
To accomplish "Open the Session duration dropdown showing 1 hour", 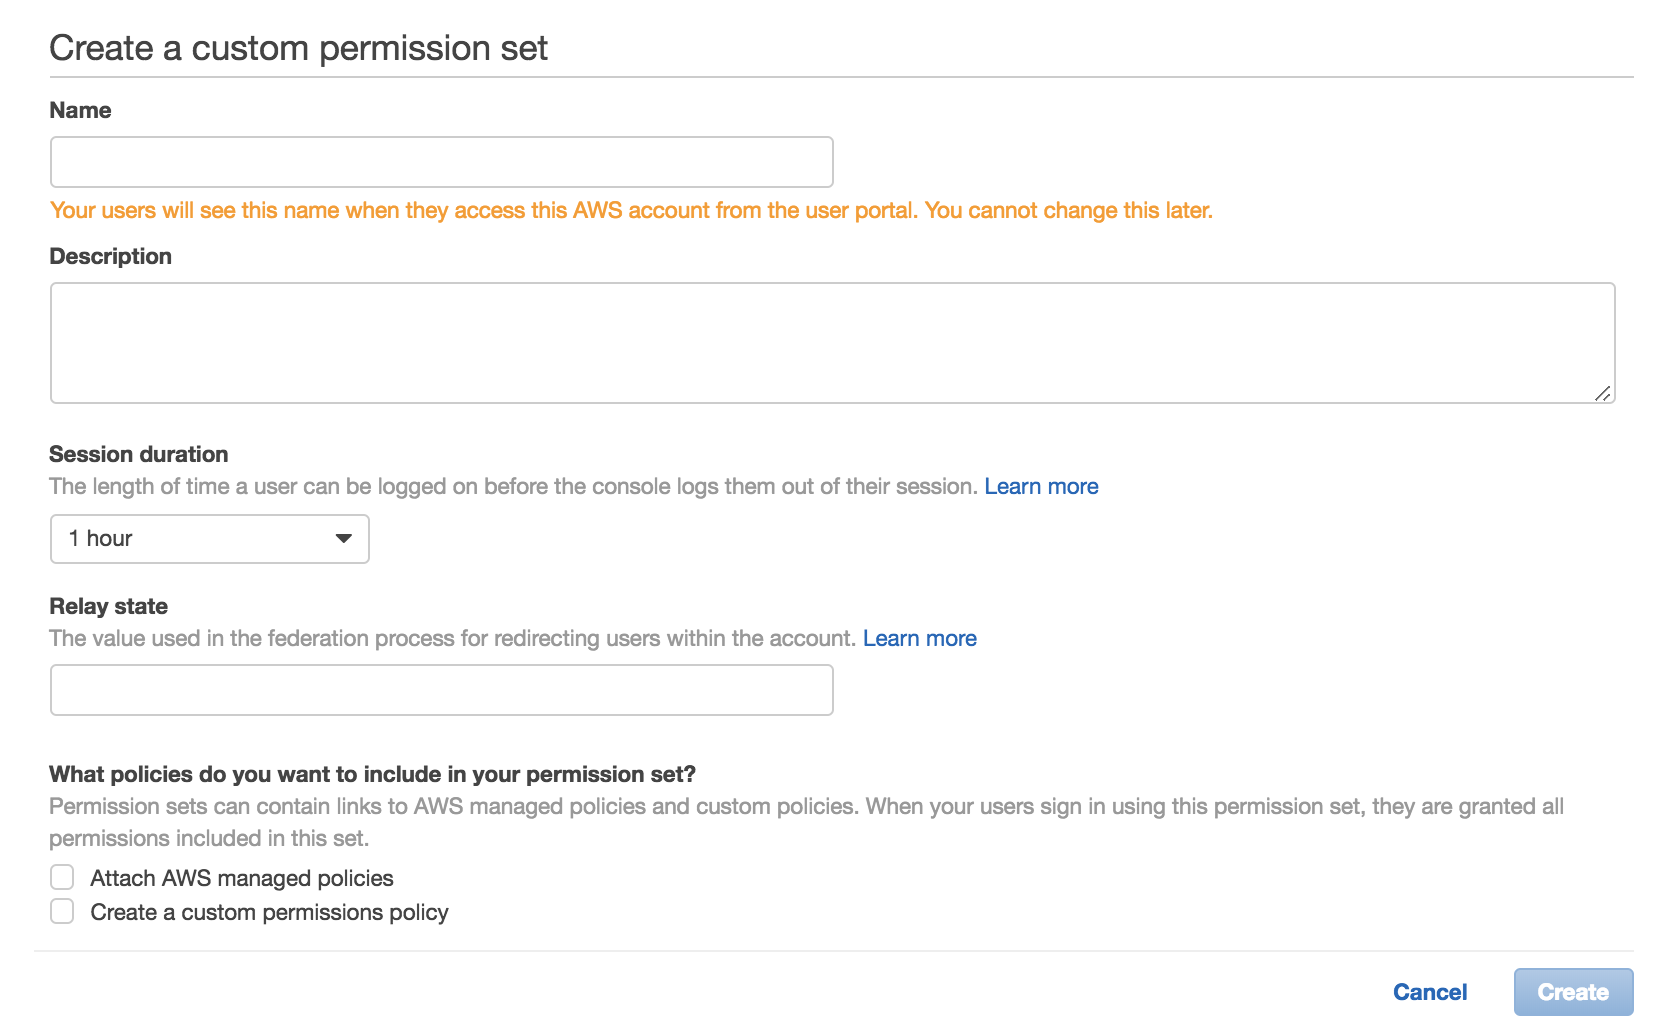I will (209, 539).
